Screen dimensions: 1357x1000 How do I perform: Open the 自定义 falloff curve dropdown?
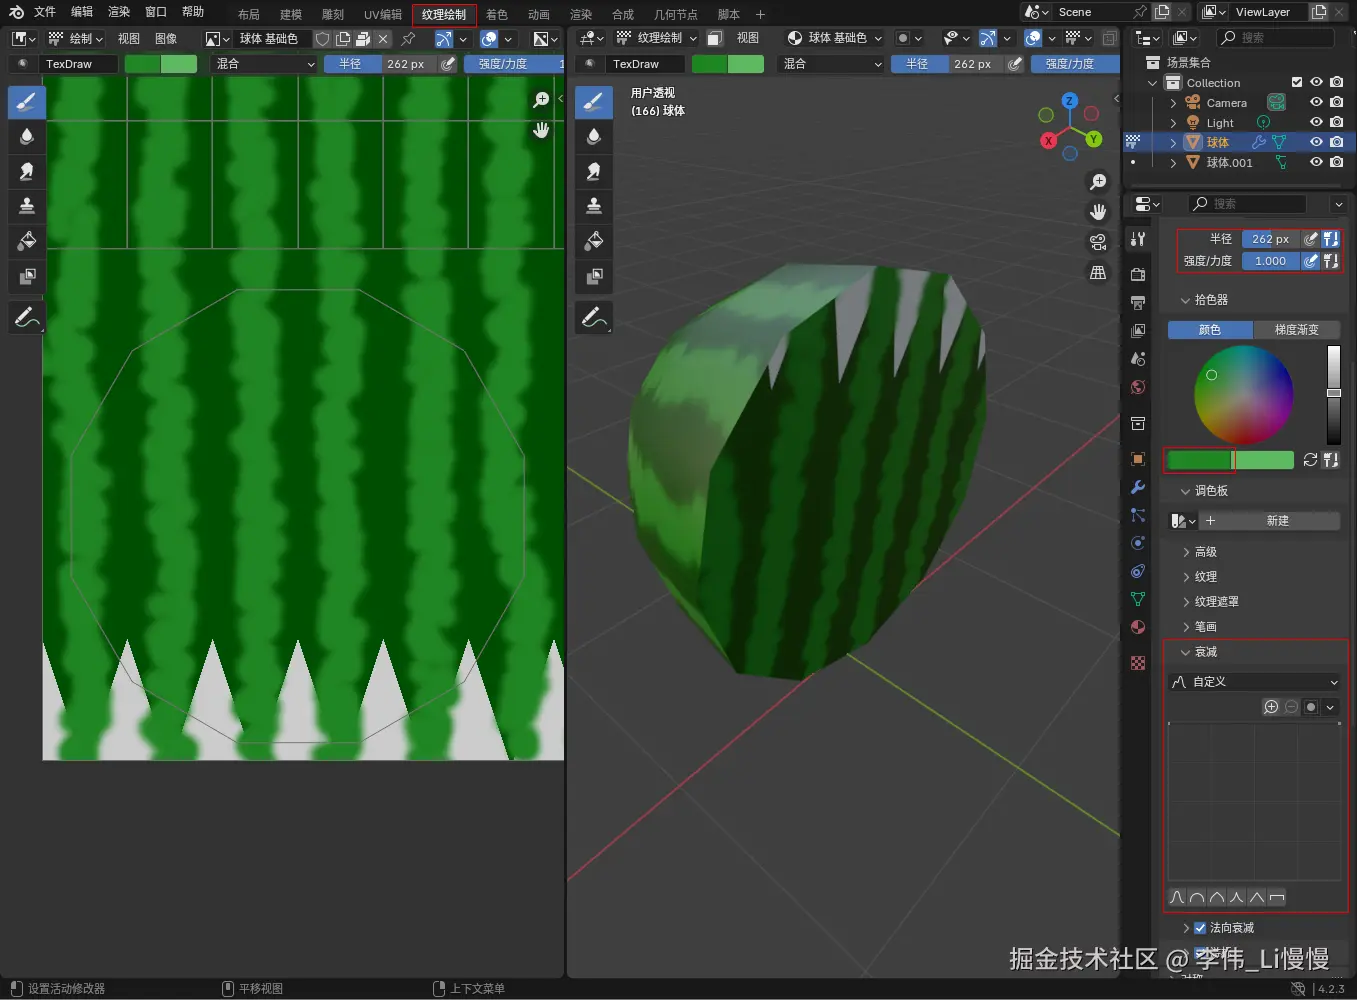pos(1255,682)
